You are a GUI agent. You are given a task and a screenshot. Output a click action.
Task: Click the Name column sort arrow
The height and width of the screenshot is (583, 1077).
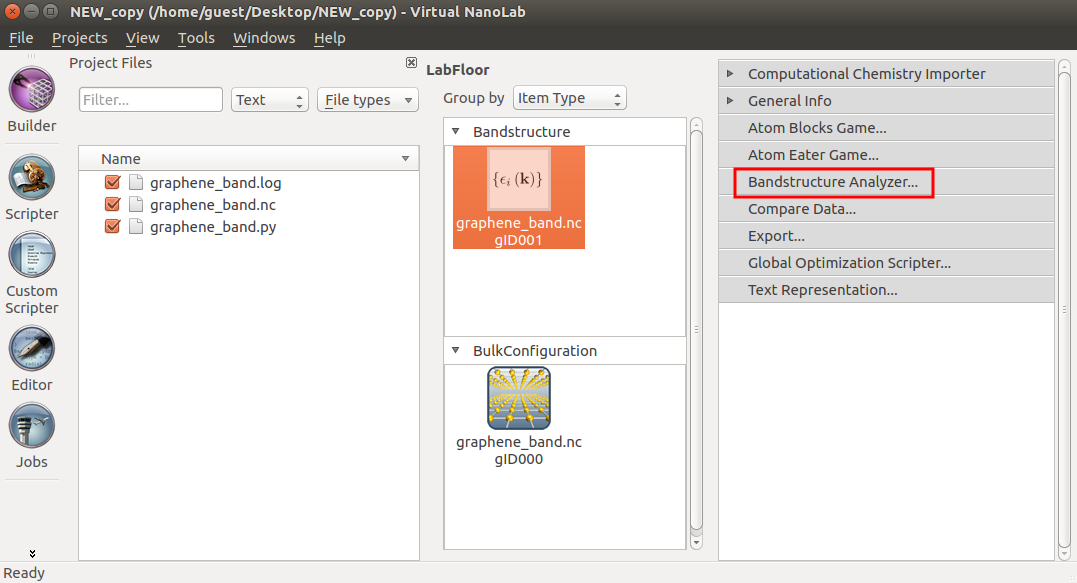pos(405,159)
